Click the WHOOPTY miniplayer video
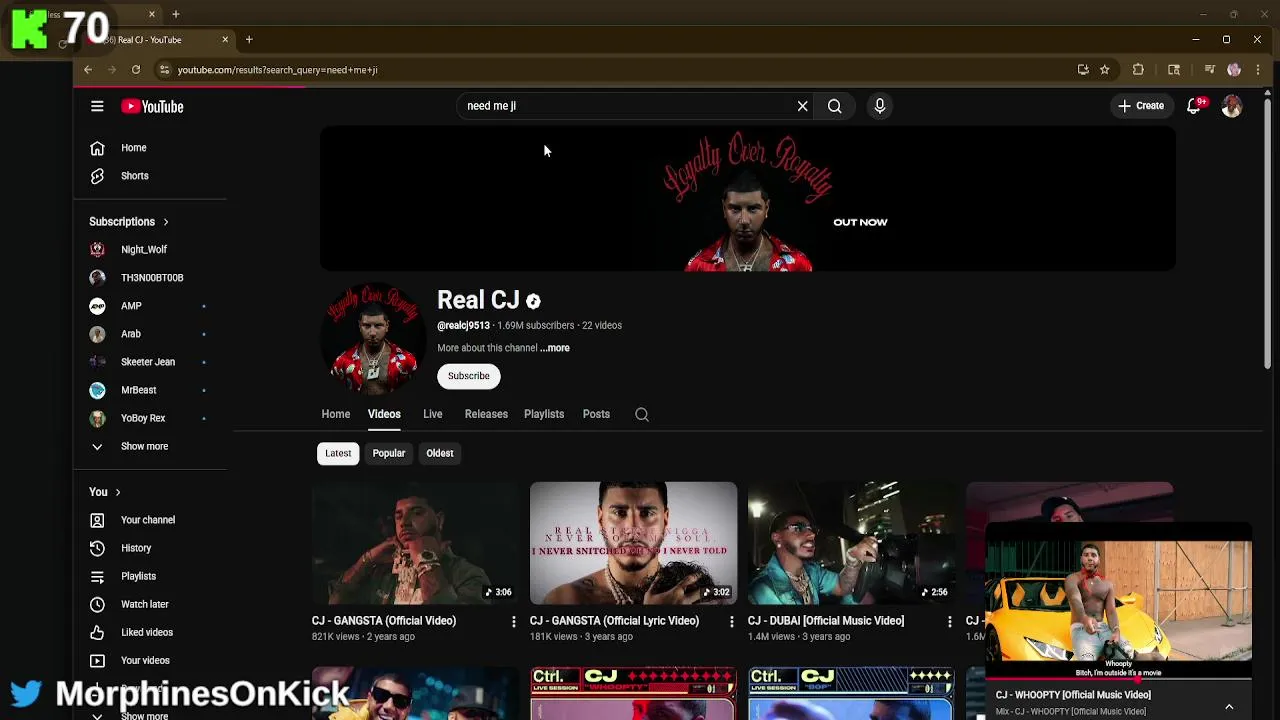 pyautogui.click(x=1118, y=602)
